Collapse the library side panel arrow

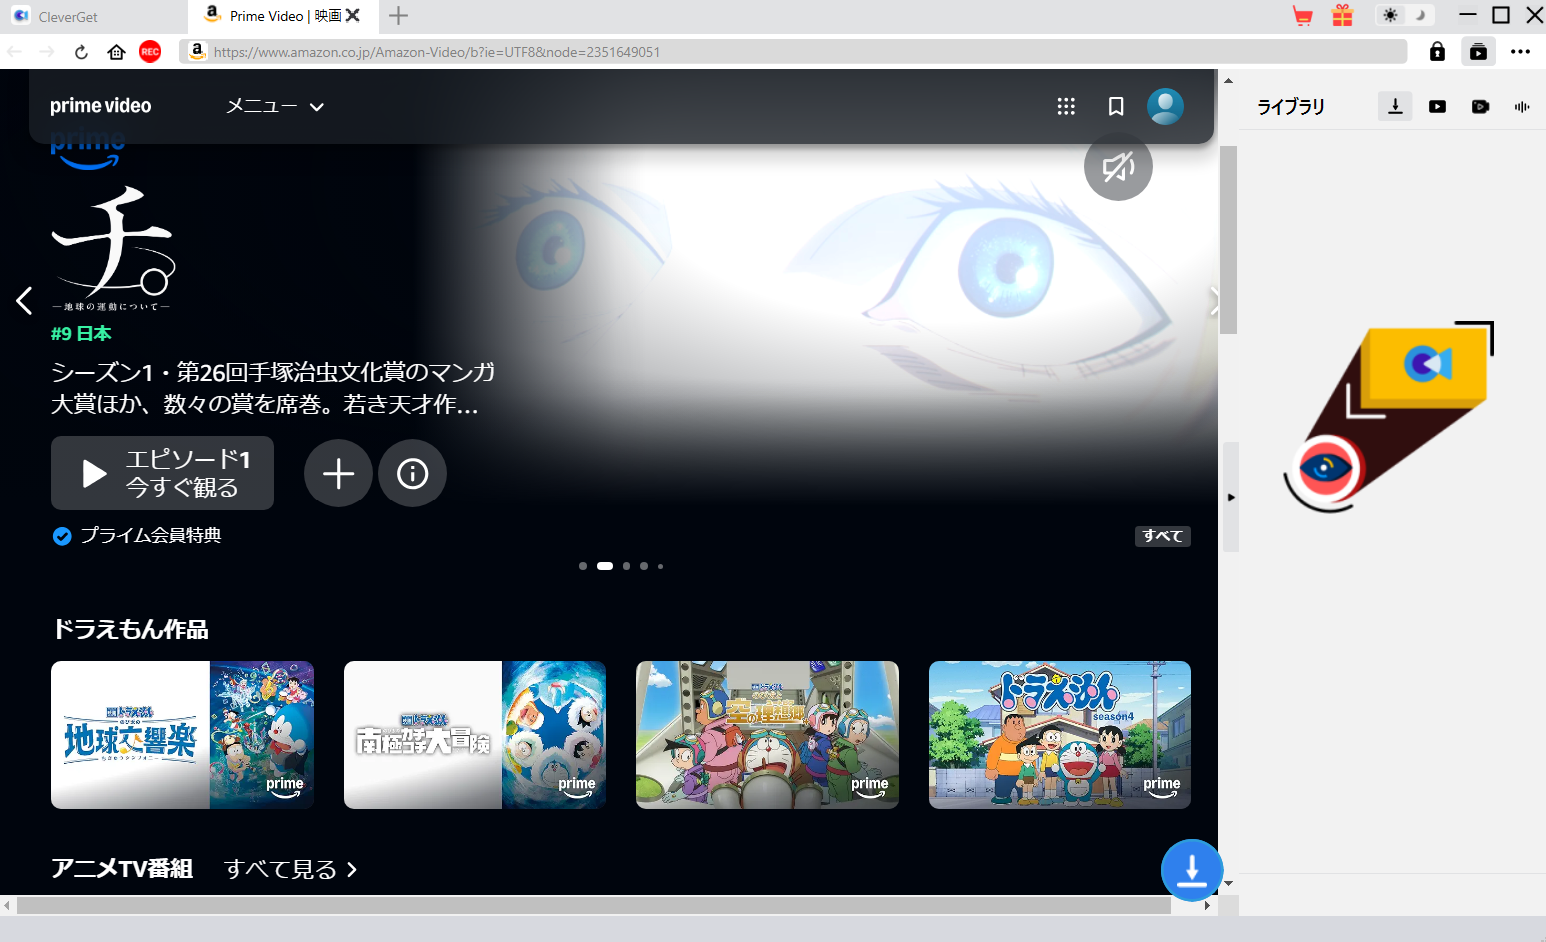pyautogui.click(x=1231, y=497)
